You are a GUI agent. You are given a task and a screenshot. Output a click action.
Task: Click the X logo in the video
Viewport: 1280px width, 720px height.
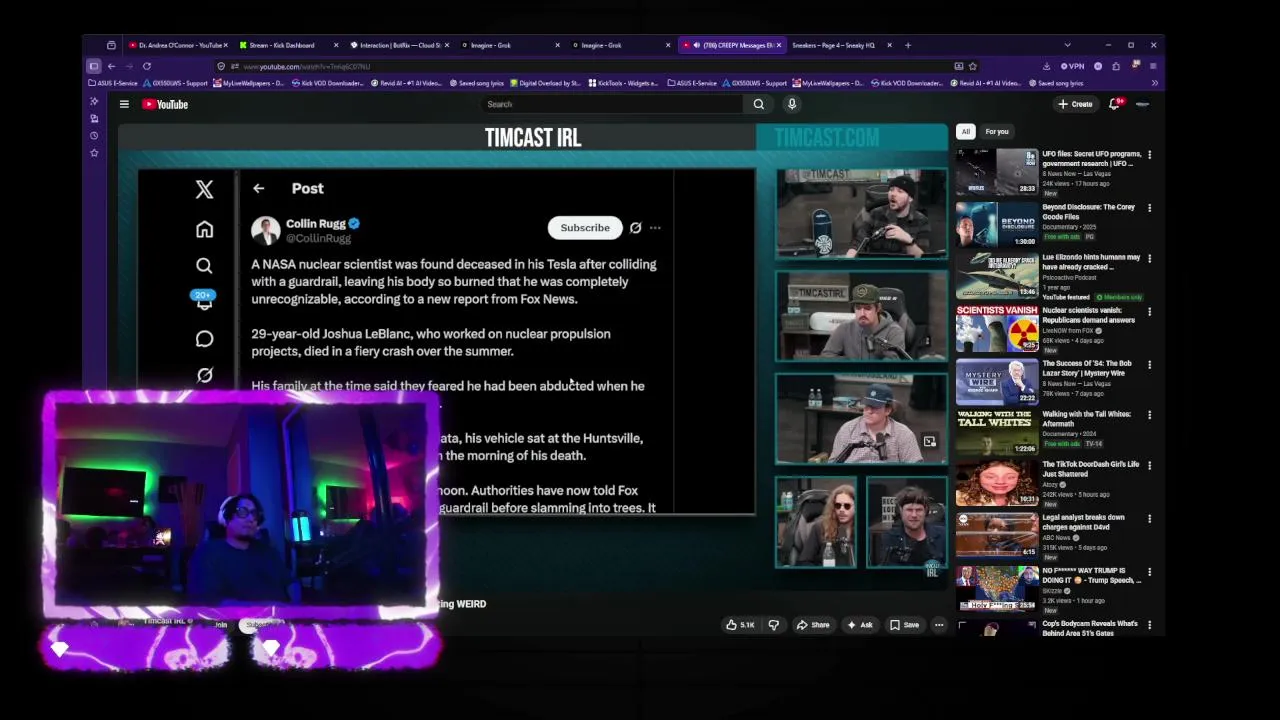[204, 189]
